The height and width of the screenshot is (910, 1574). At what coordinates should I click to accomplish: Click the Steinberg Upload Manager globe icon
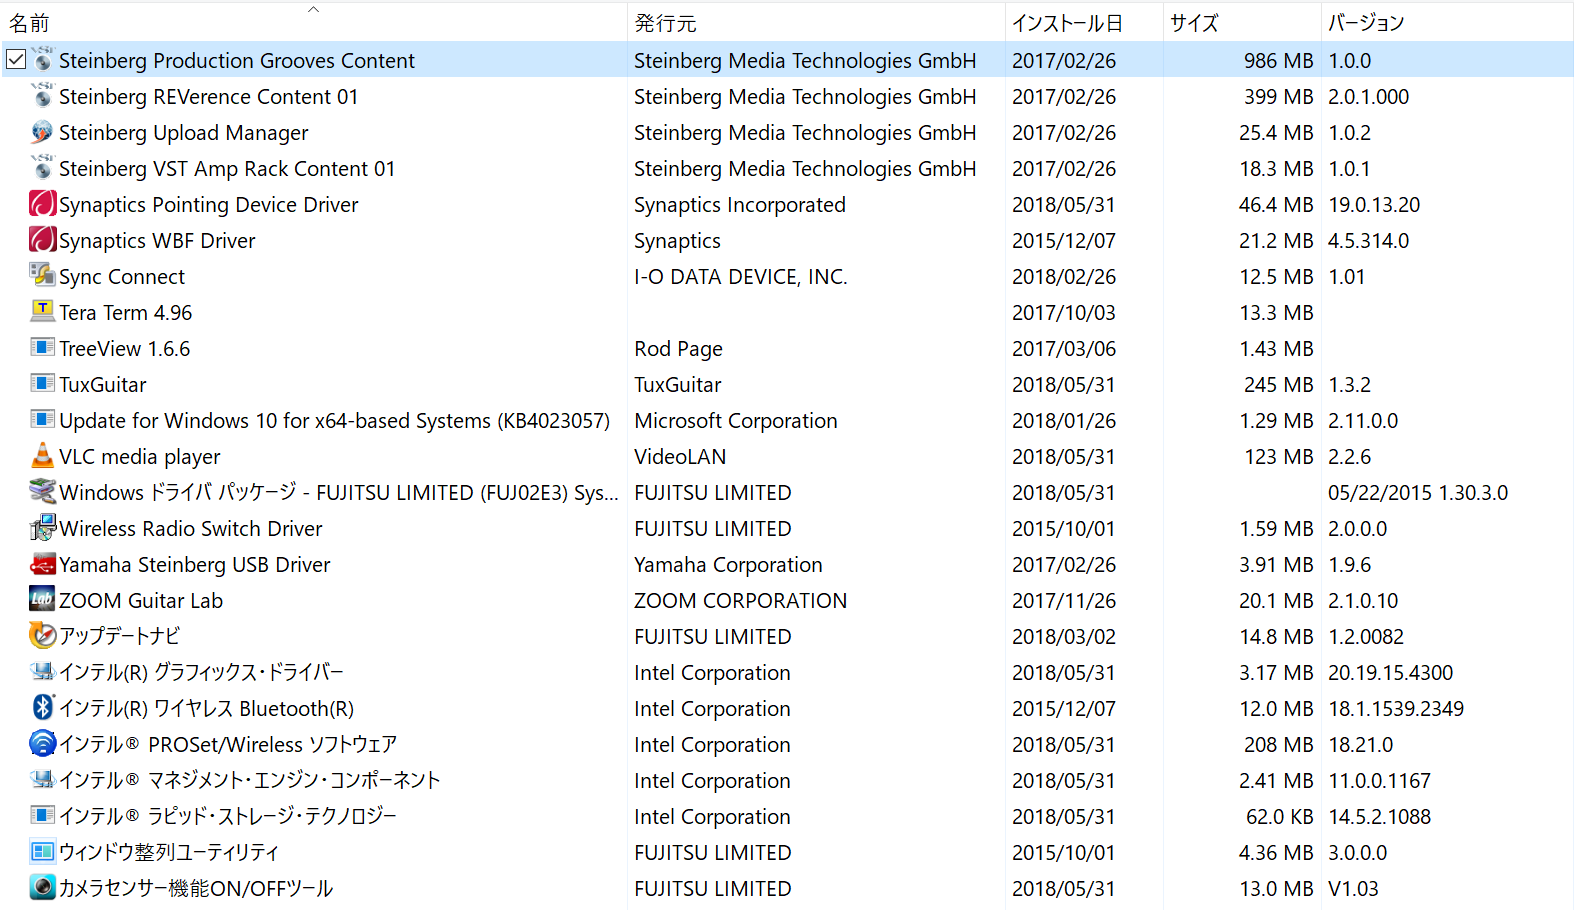point(42,132)
